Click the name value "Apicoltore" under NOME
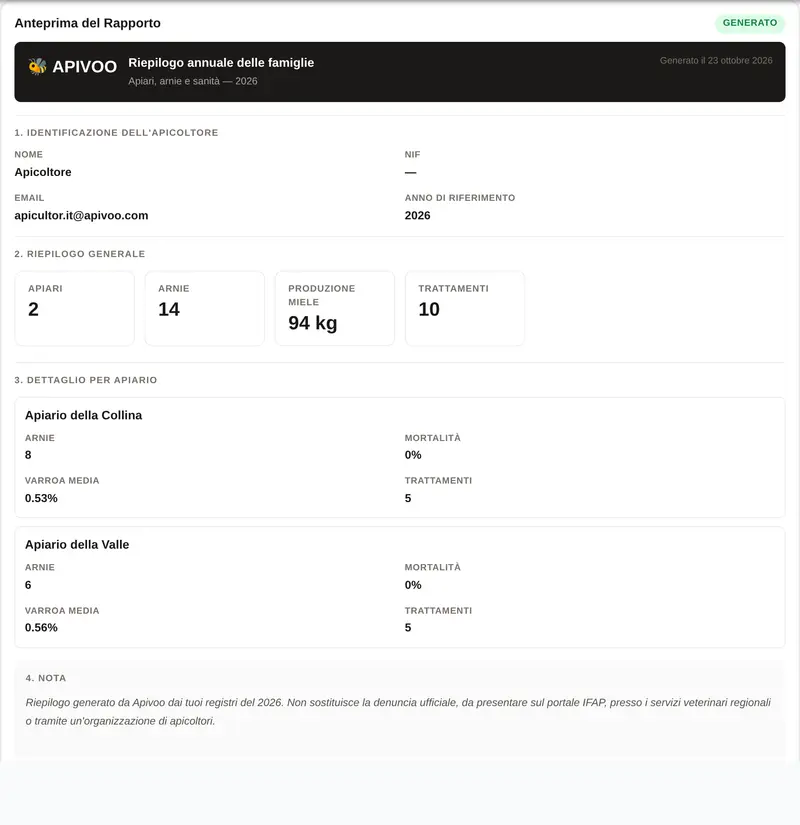 tap(43, 172)
